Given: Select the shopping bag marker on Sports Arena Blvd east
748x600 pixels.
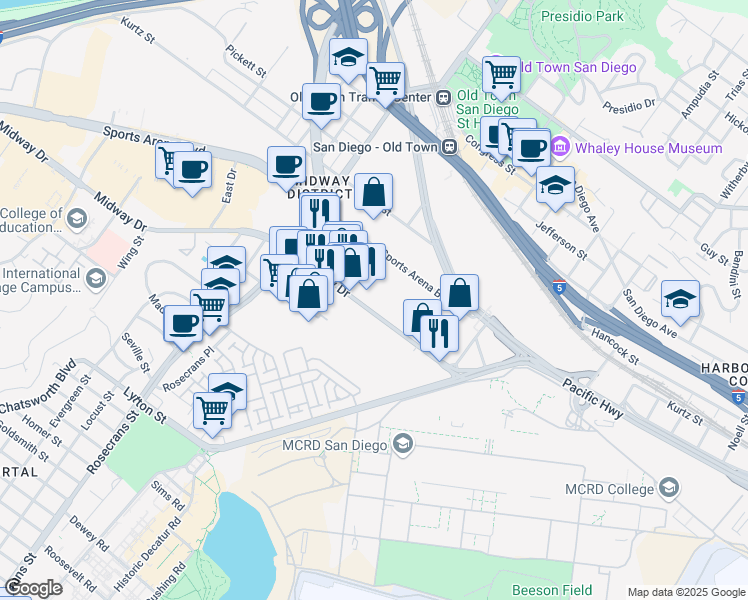Looking at the screenshot, I should point(459,293).
